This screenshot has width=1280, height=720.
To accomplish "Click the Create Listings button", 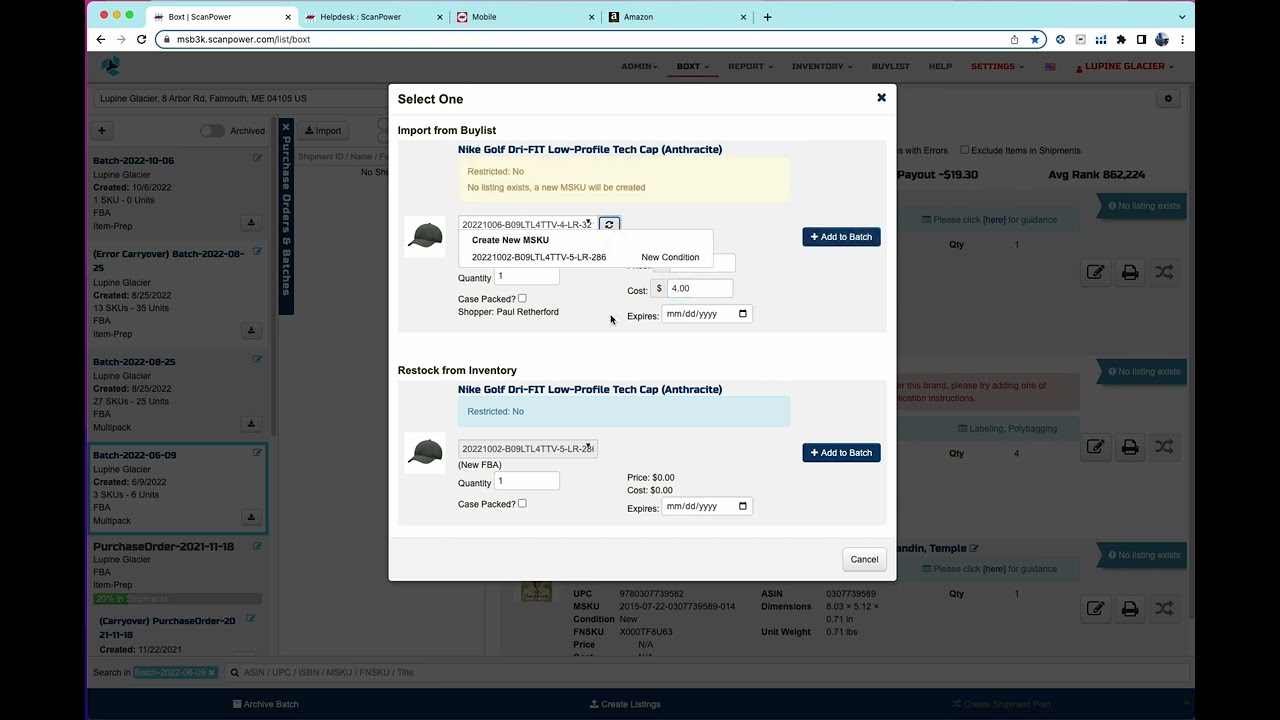I will (625, 704).
